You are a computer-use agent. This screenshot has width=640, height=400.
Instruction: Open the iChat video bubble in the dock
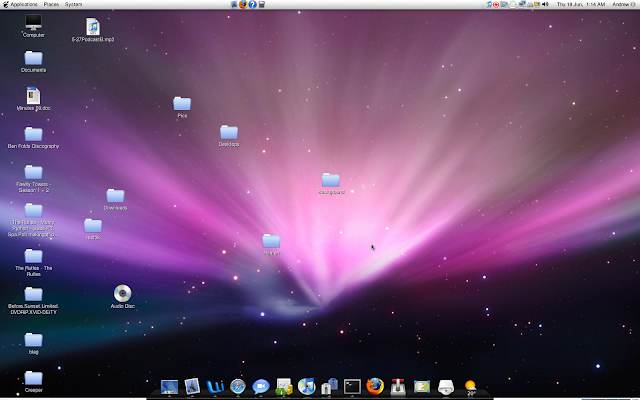click(261, 387)
